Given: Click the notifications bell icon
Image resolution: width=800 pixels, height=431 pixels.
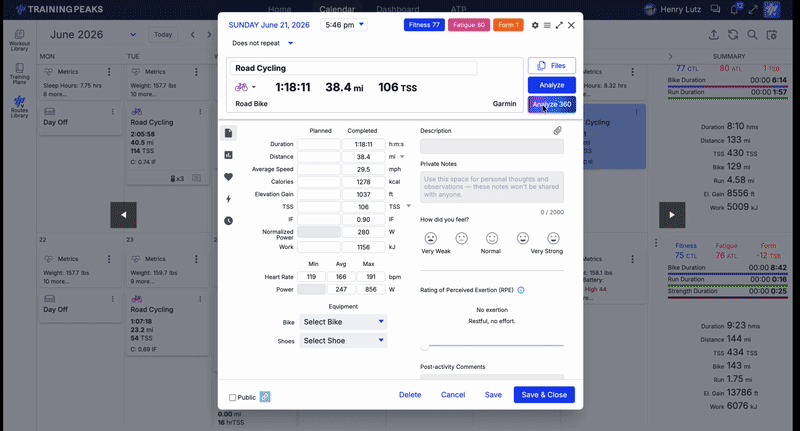Looking at the screenshot, I should click(734, 9).
